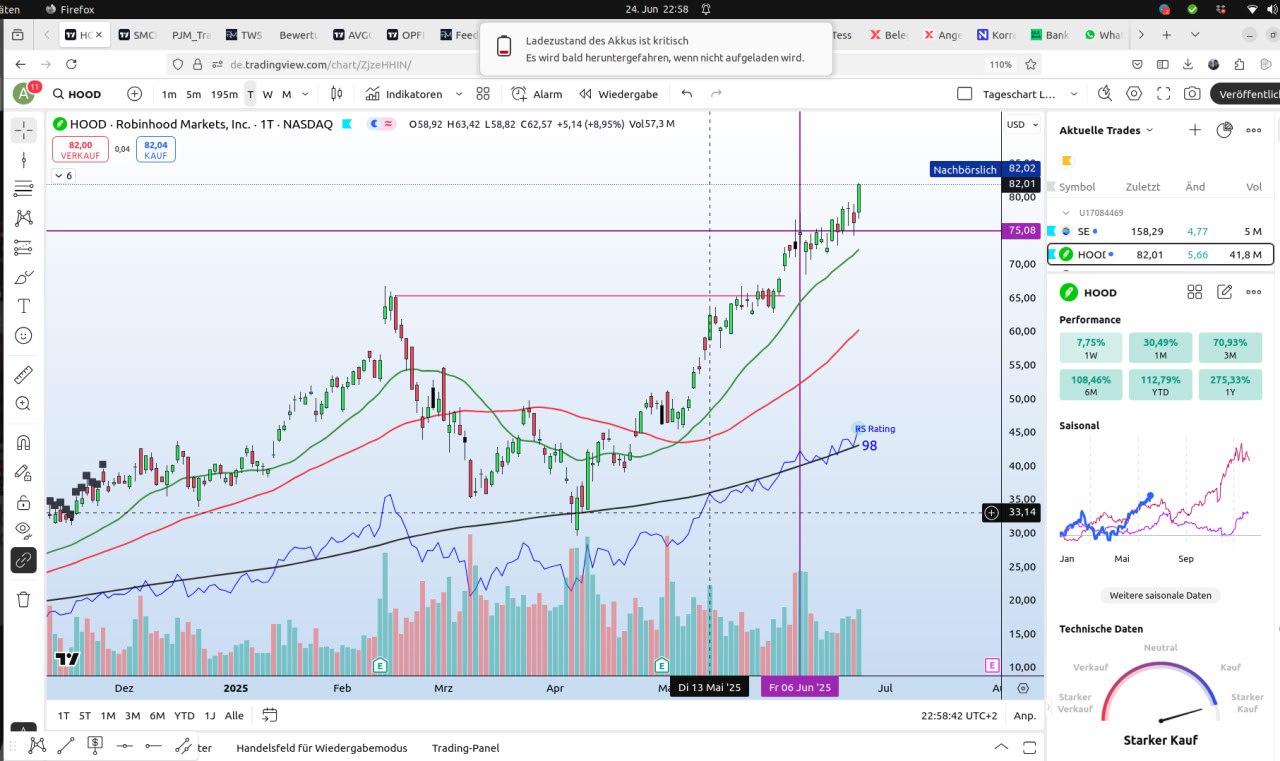1280x761 pixels.
Task: Activate the magnet mode tool
Action: [24, 442]
